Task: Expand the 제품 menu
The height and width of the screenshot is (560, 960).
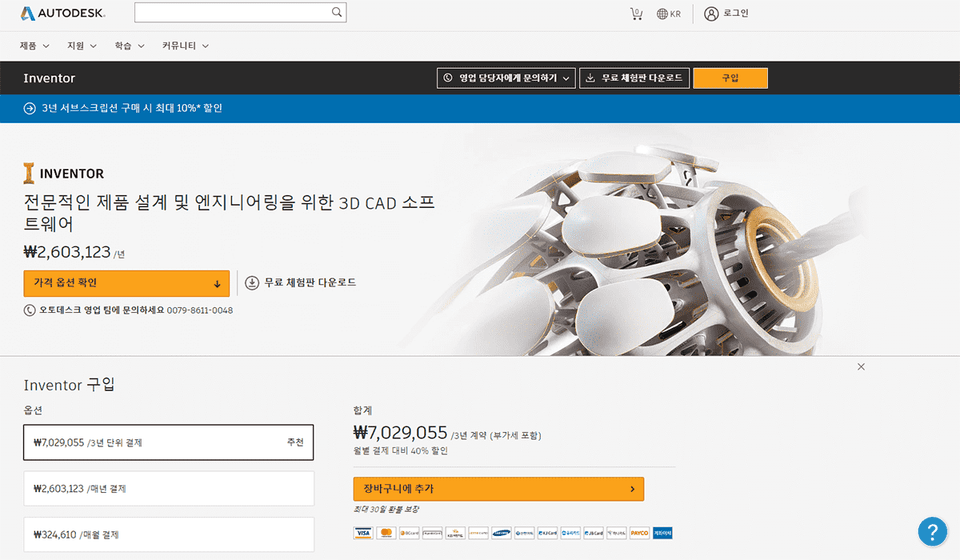Action: click(x=34, y=46)
